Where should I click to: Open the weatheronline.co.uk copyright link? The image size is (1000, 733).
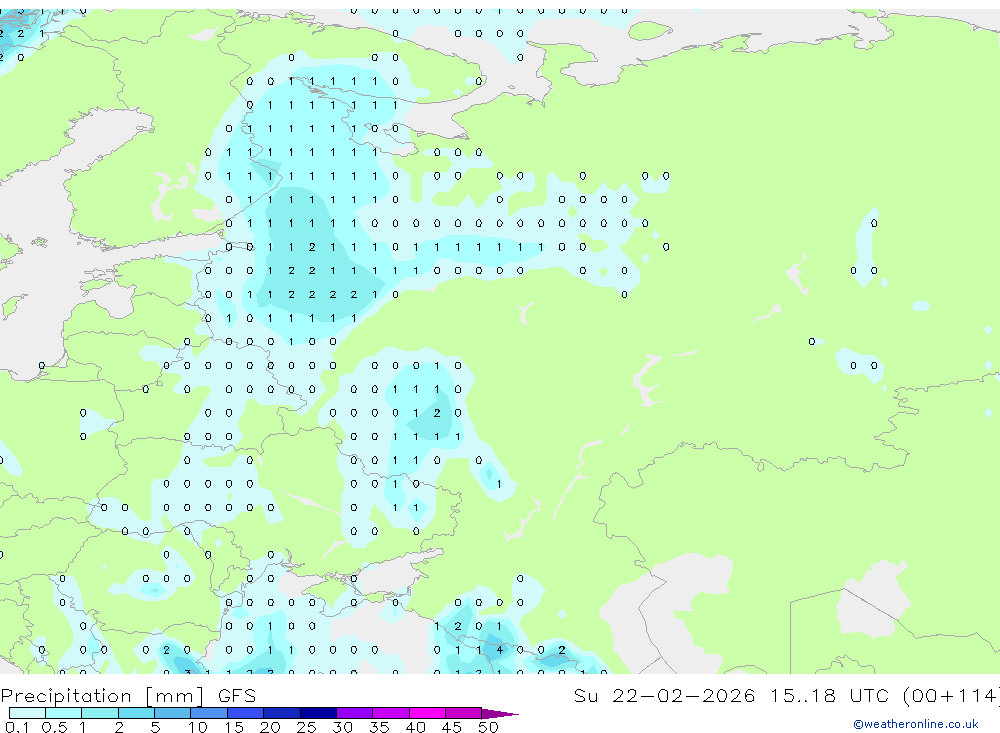click(x=916, y=724)
